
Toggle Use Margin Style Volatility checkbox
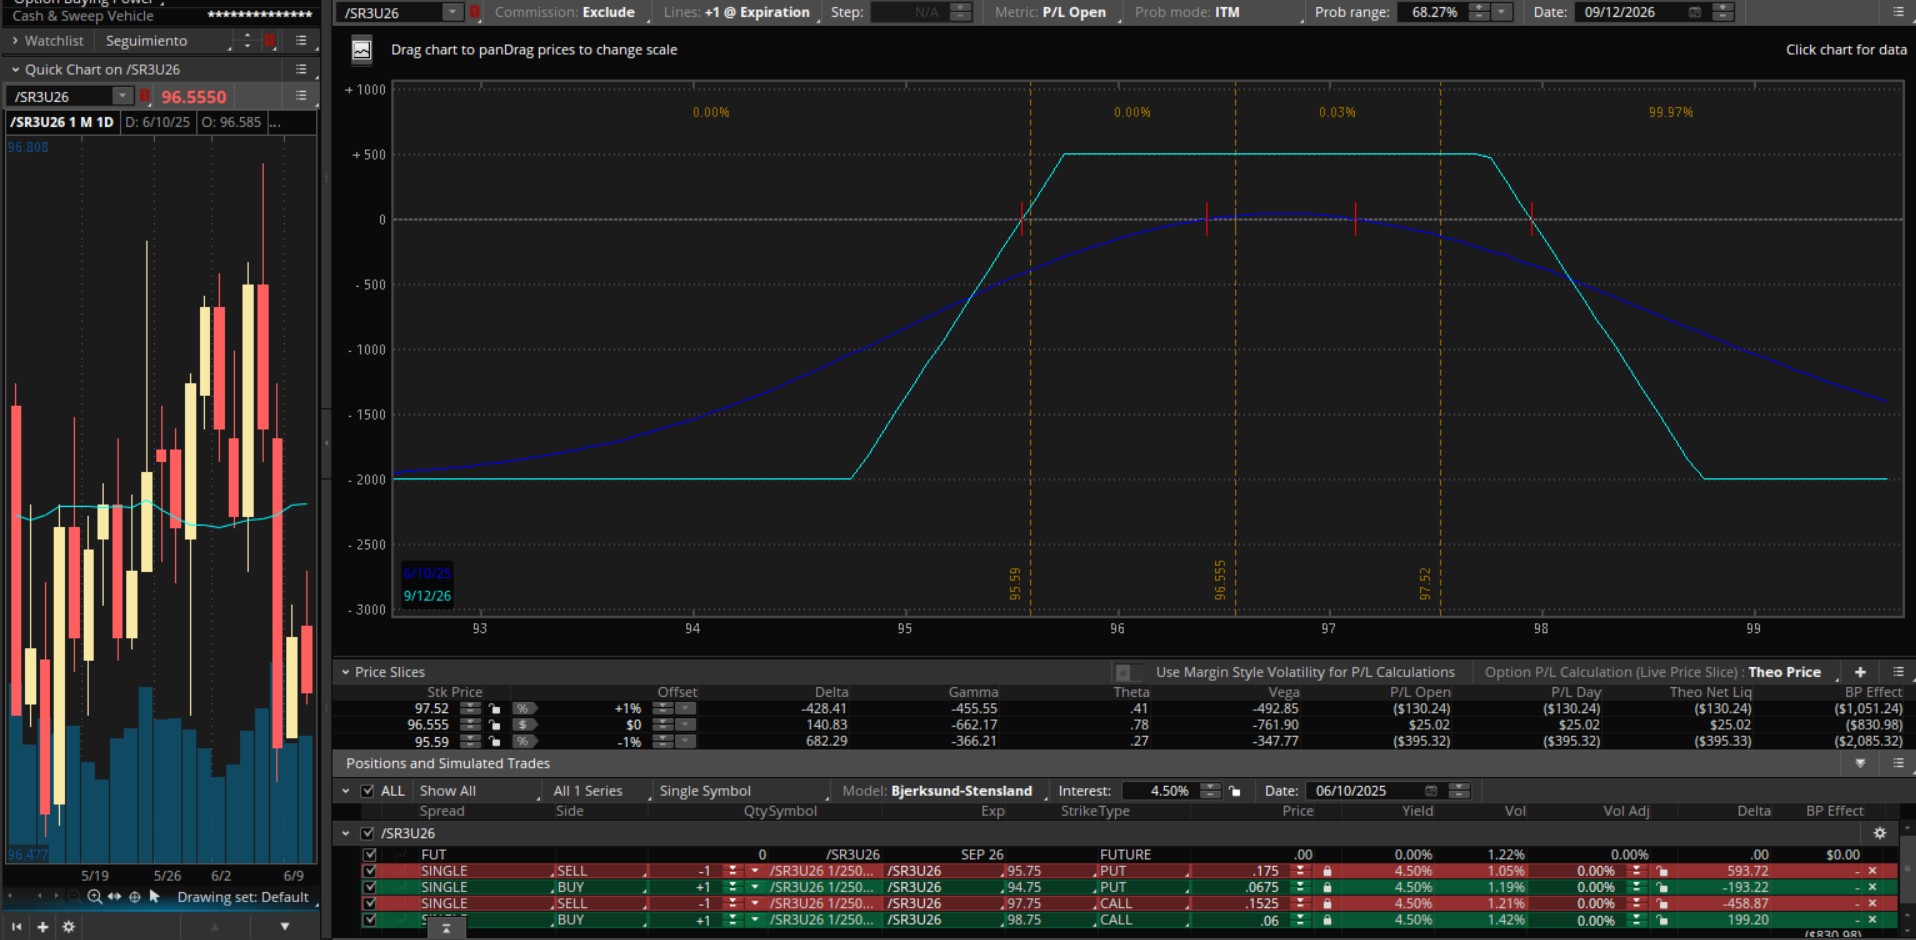(x=1124, y=672)
